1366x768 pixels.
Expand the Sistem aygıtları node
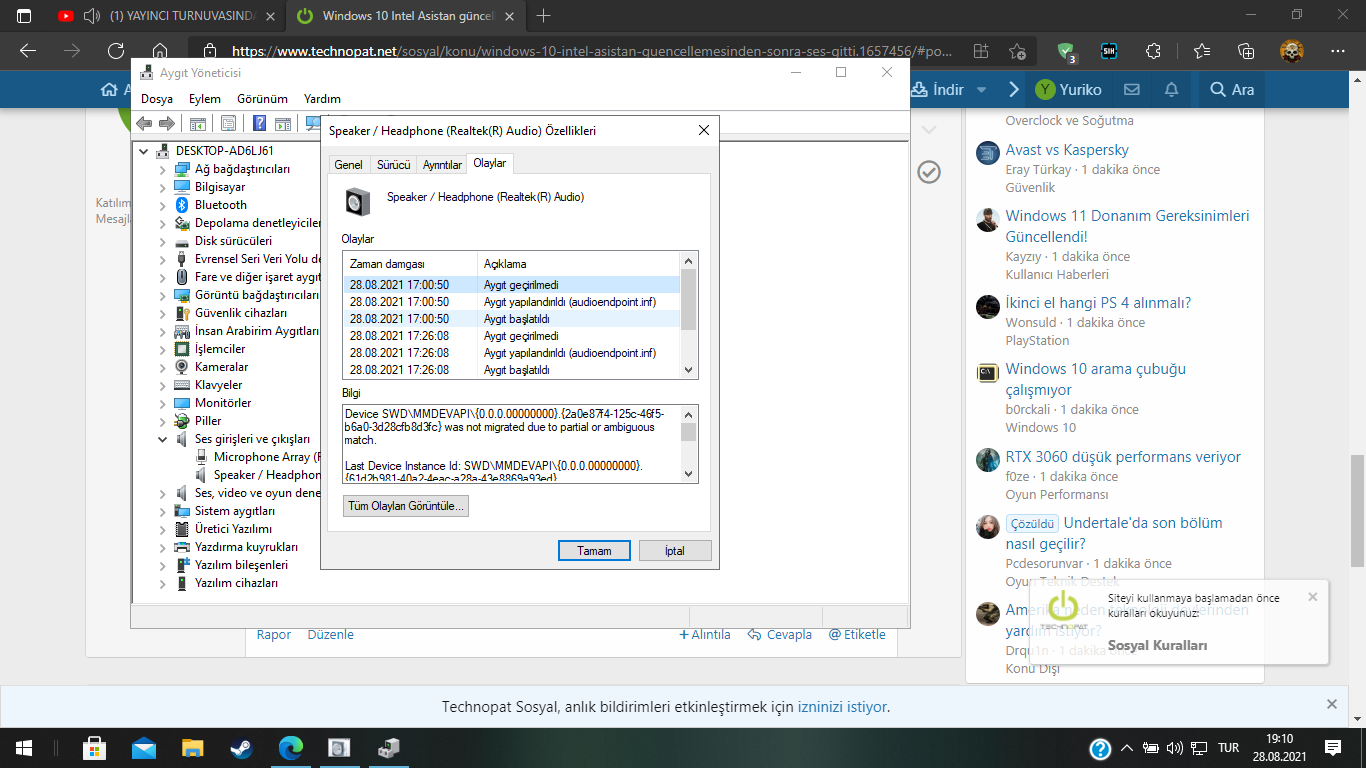coord(163,511)
